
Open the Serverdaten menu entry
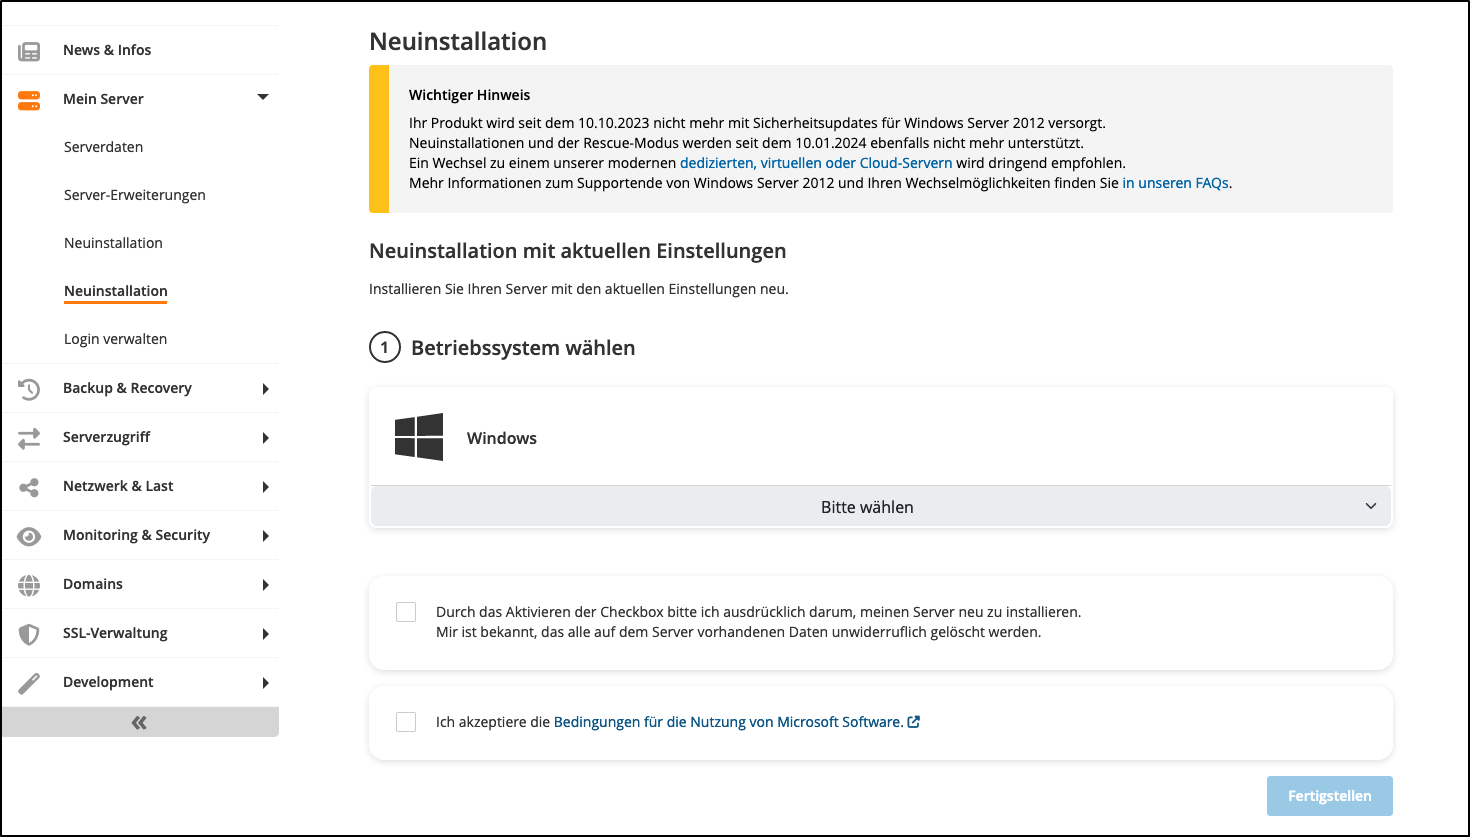103,146
